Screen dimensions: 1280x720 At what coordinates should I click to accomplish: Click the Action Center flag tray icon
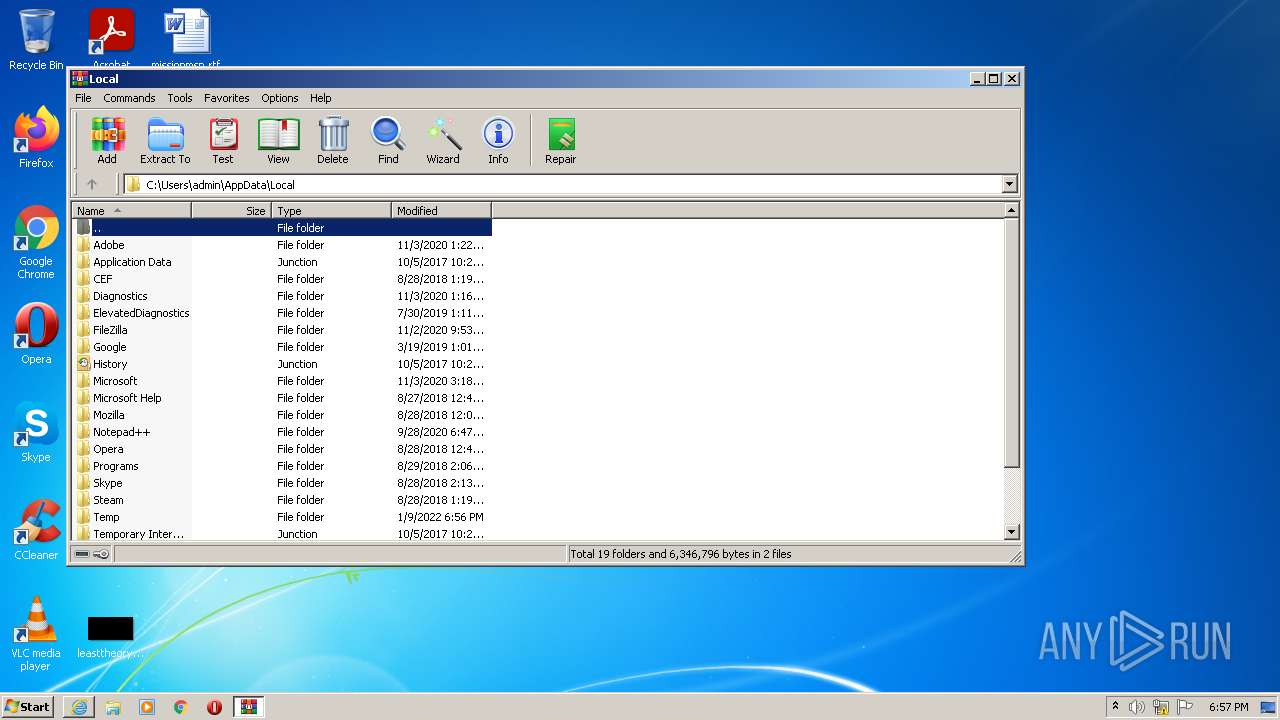tap(1185, 707)
